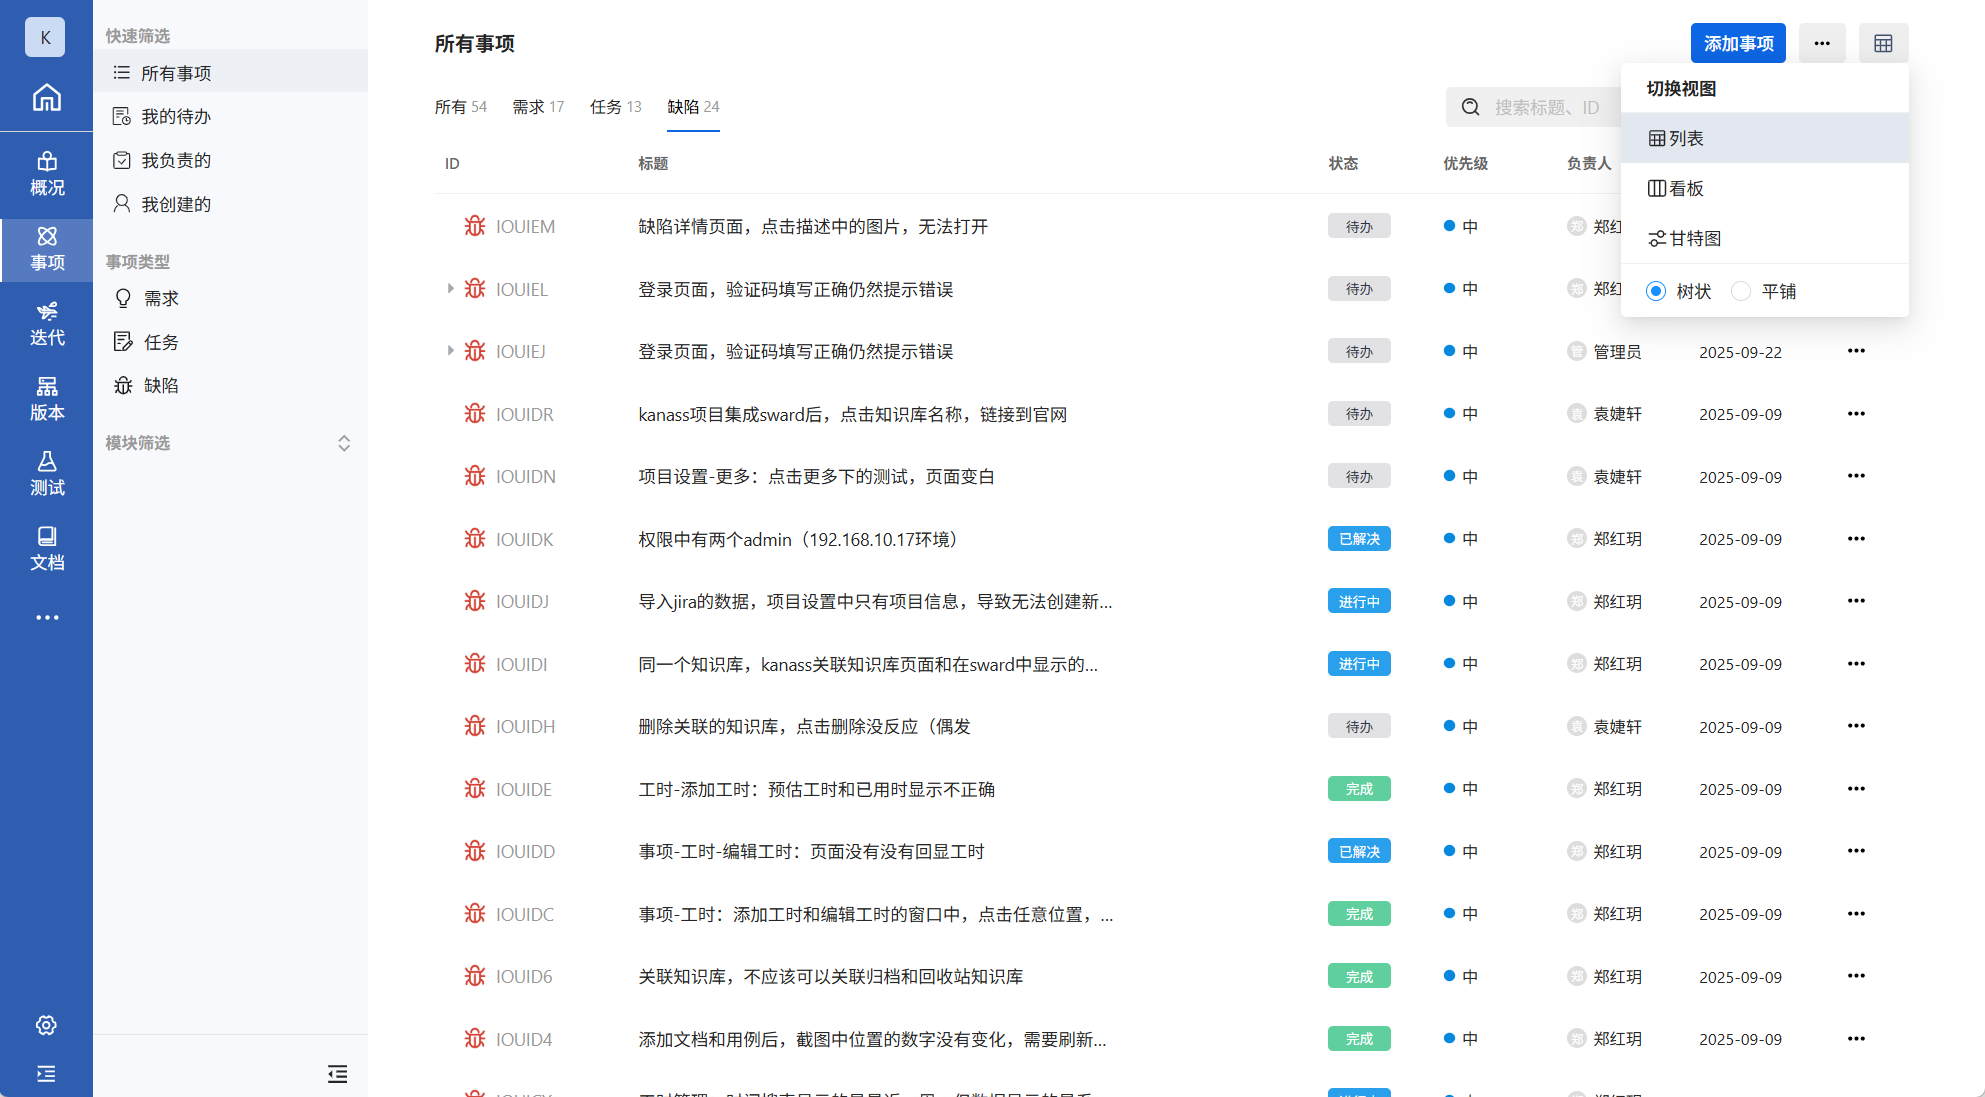Choose 甘特图 Gantt view from menu

tap(1685, 238)
